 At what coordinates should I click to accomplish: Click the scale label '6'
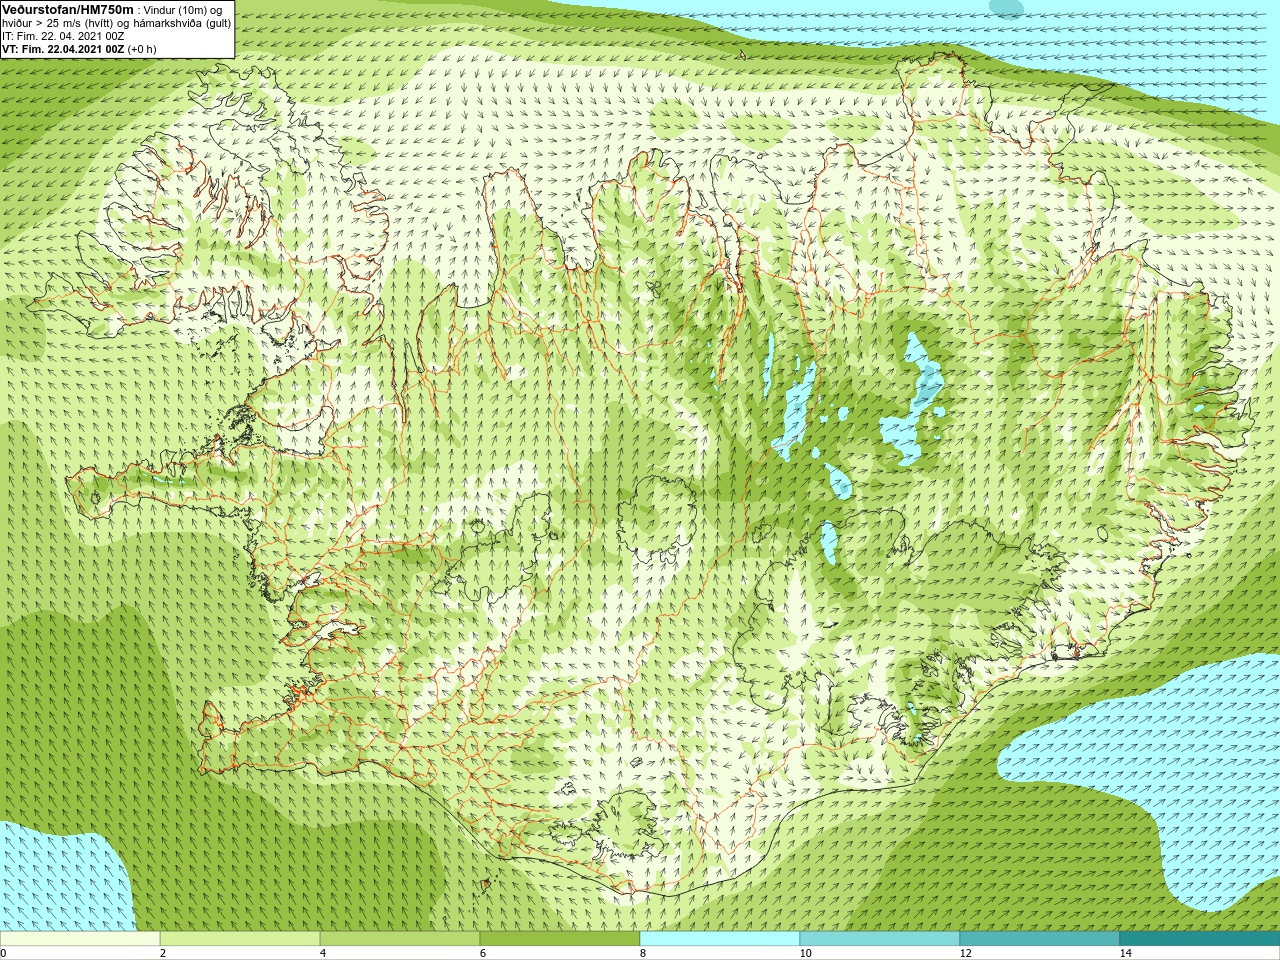[x=483, y=953]
